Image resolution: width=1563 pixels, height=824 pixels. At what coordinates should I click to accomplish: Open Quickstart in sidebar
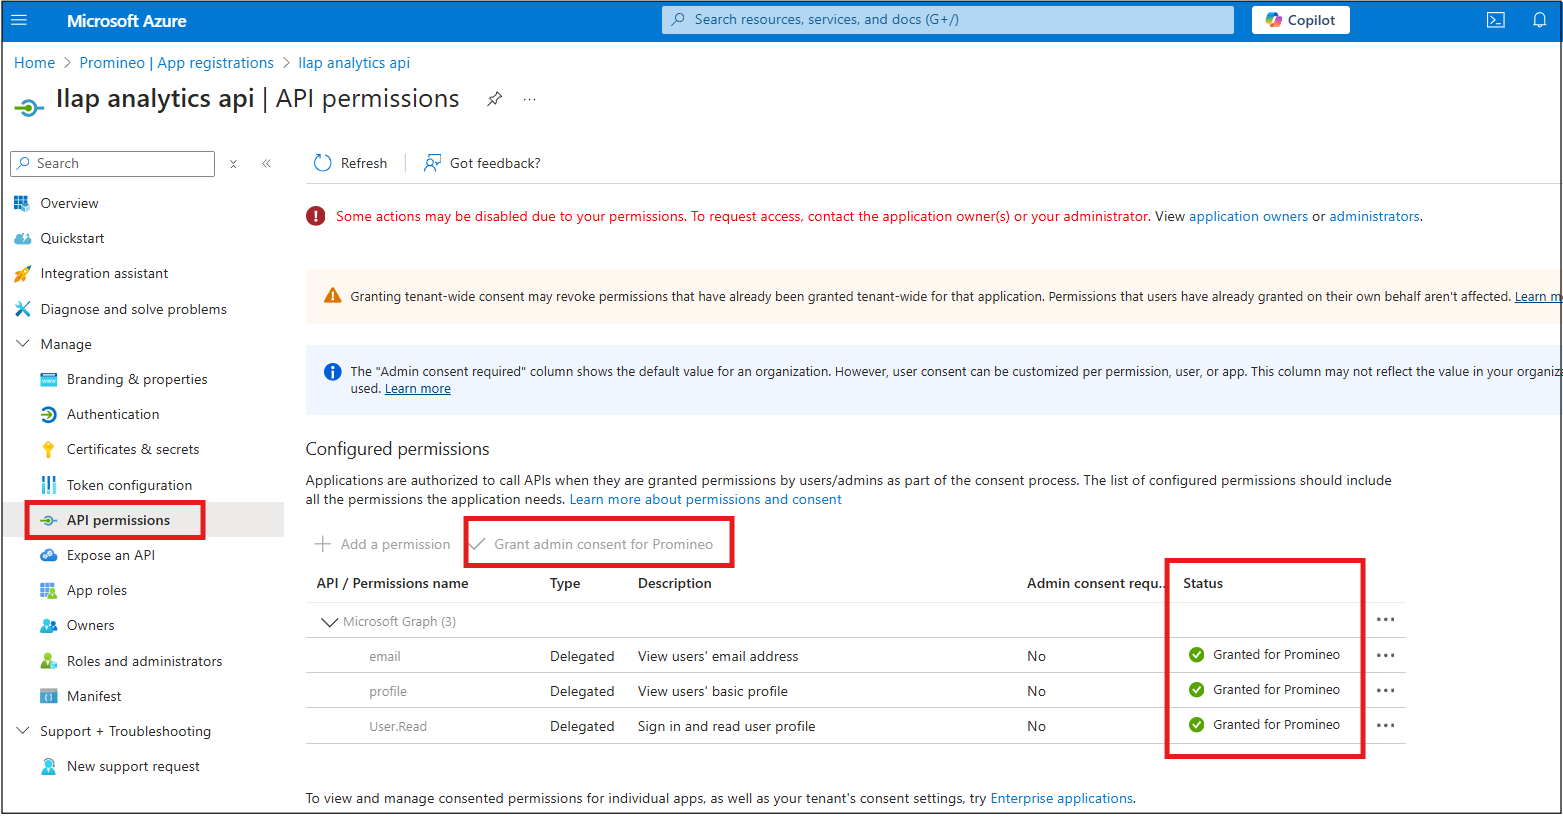72,238
